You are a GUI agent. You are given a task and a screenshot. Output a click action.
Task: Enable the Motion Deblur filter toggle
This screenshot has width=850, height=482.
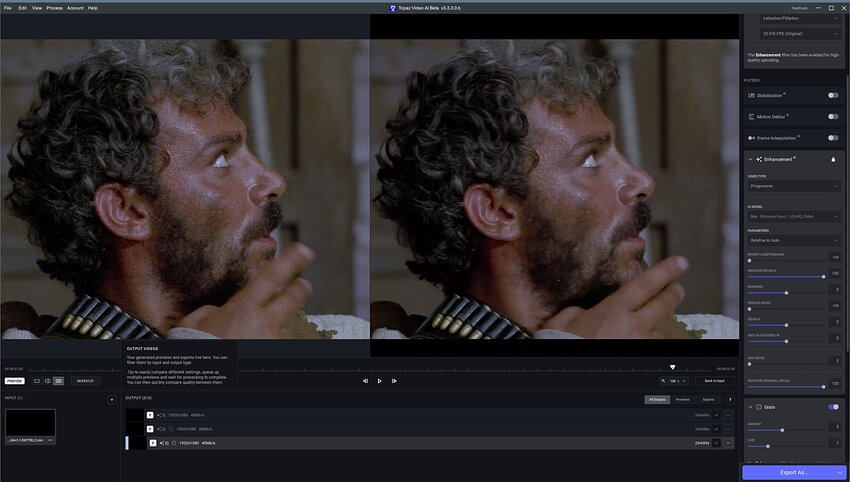833,117
